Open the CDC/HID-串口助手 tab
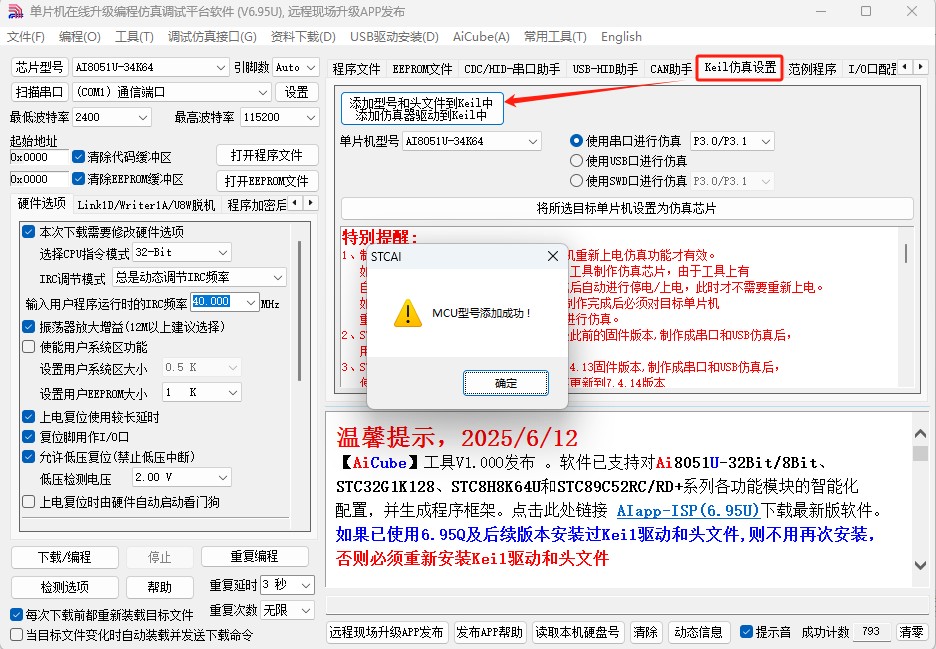This screenshot has height=649, width=936. click(x=512, y=69)
